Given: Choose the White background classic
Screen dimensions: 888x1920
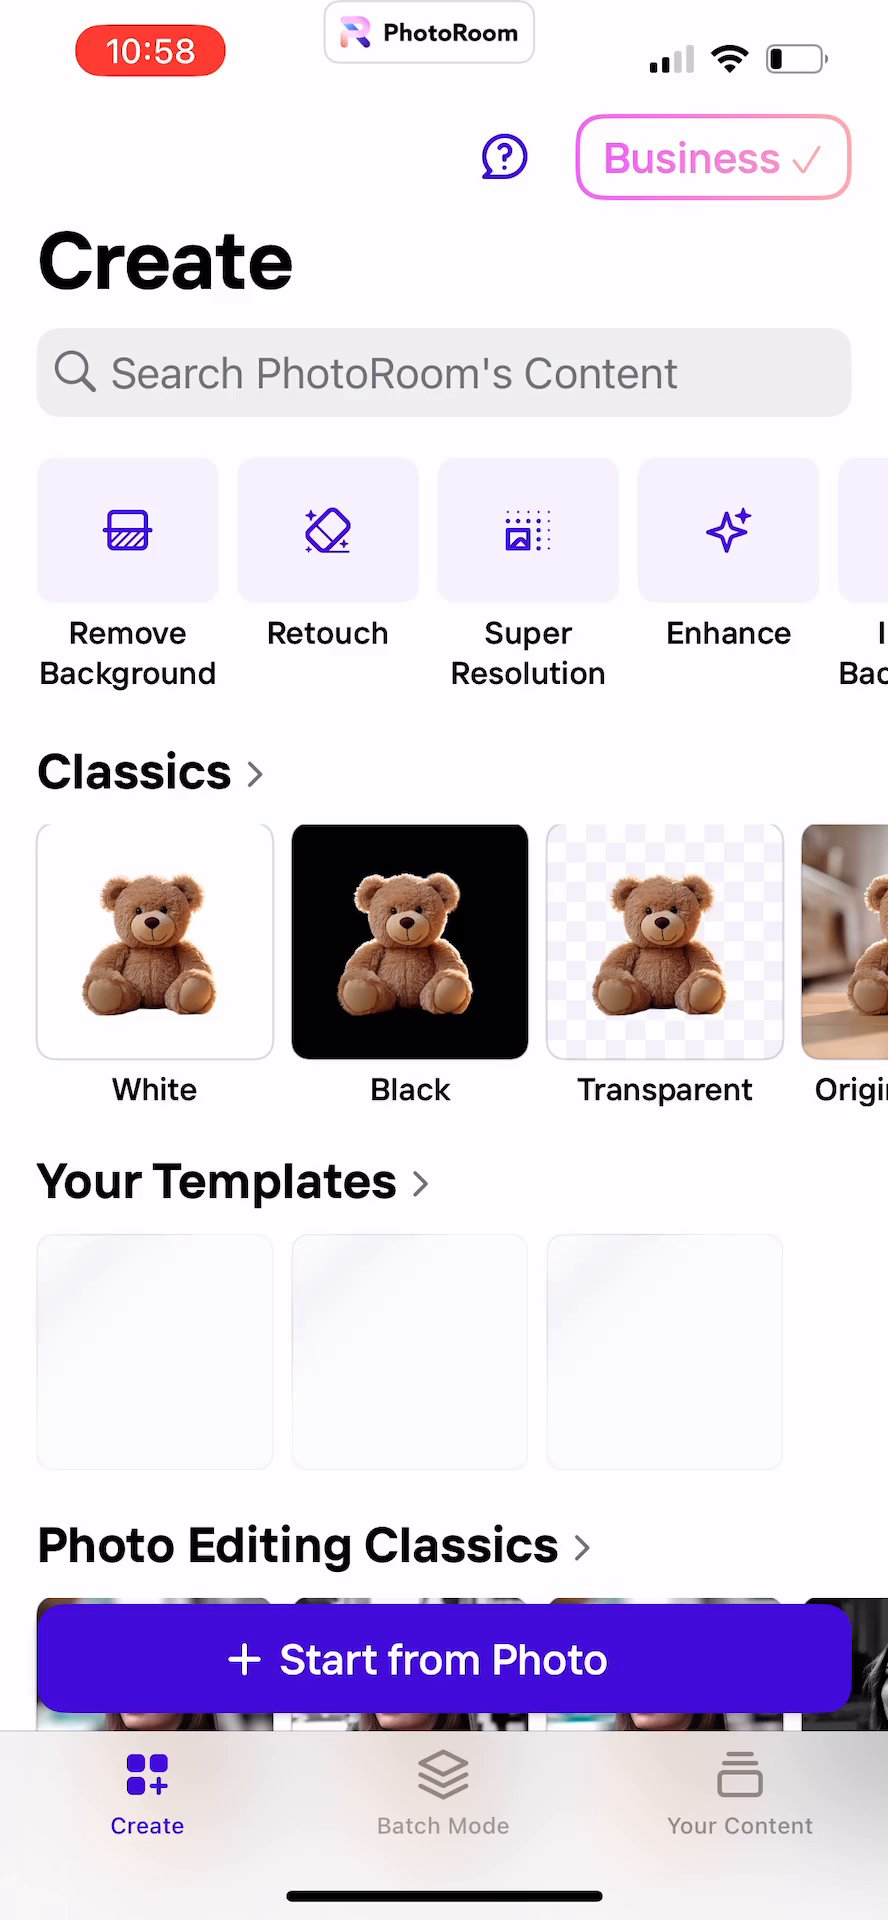Looking at the screenshot, I should (155, 942).
